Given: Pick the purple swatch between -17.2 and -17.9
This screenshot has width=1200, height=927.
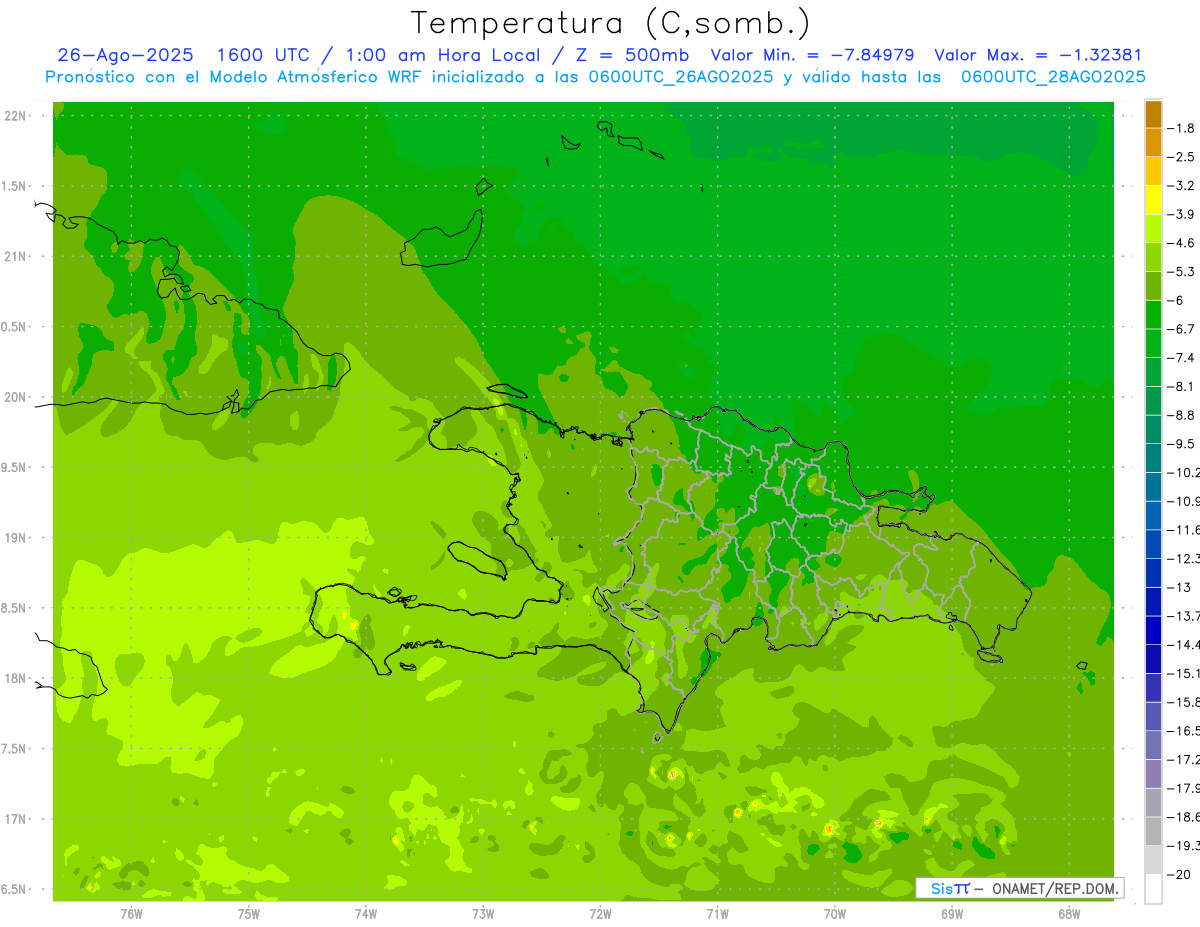Looking at the screenshot, I should coord(1153,773).
